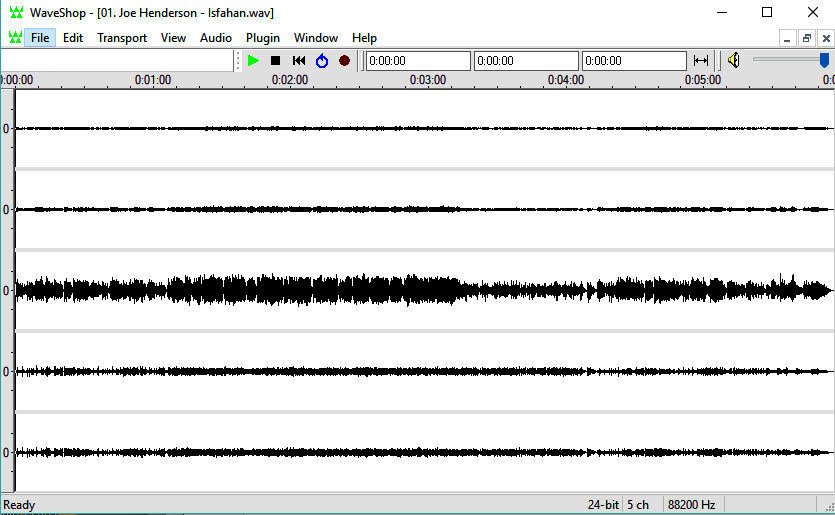Grab the toolbar gripper left of Play
Image resolution: width=835 pixels, height=515 pixels.
point(238,61)
